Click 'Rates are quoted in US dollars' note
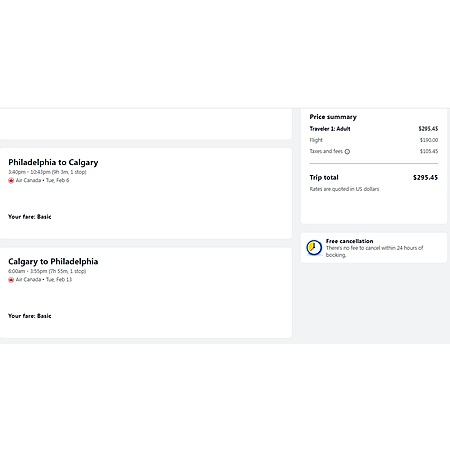The width and height of the screenshot is (450, 450). point(344,189)
